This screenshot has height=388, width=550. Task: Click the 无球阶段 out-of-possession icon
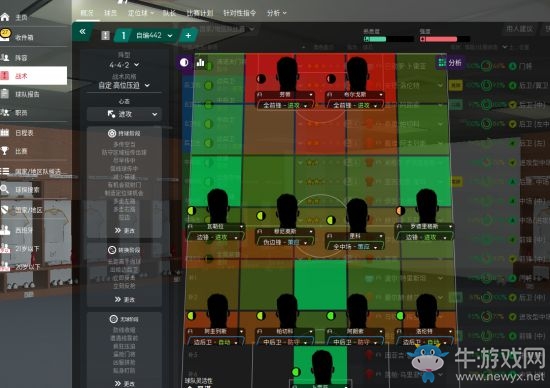tap(113, 319)
